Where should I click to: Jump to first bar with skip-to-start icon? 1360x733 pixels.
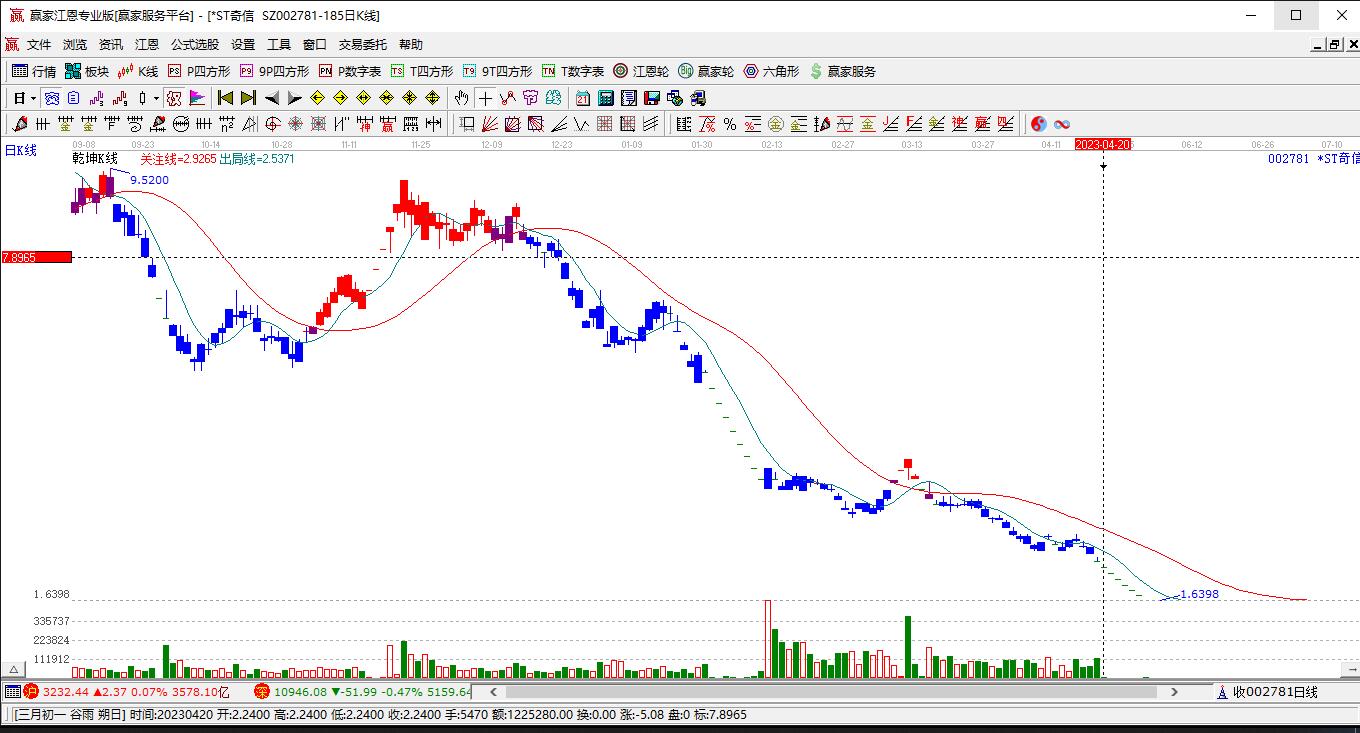225,98
